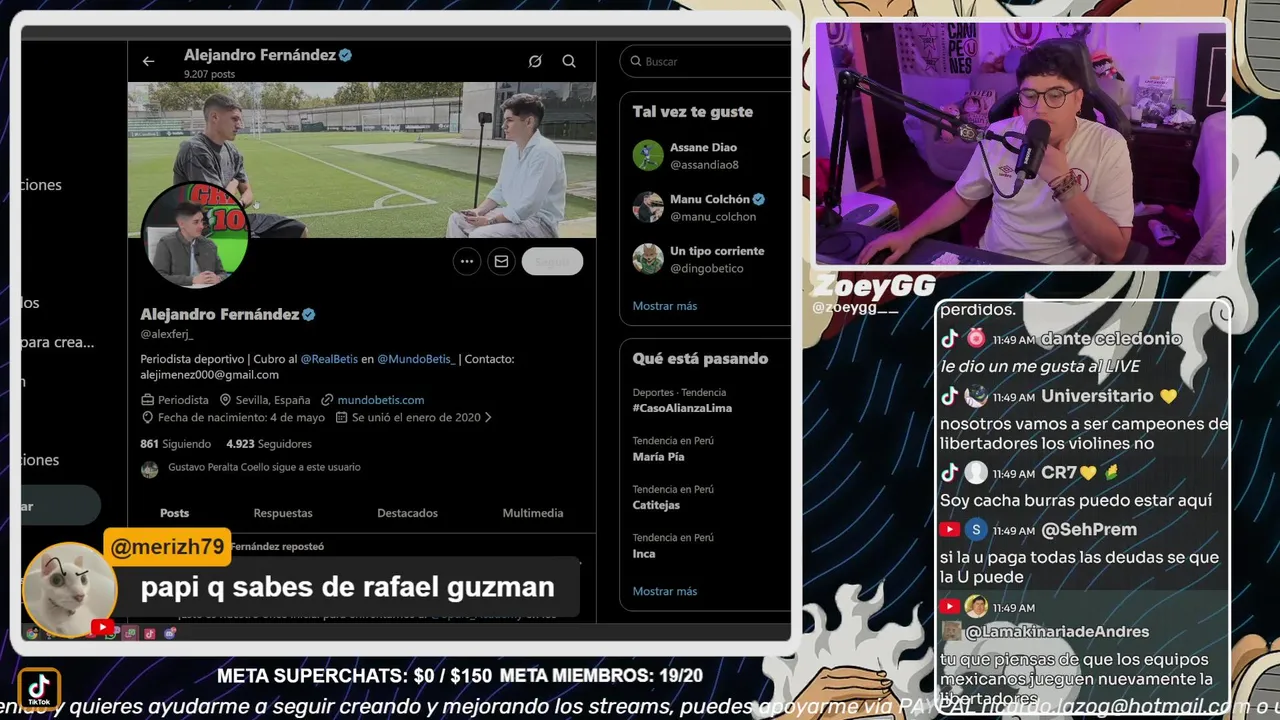
Task: Click the @SehPrem chat username
Action: tap(1089, 530)
